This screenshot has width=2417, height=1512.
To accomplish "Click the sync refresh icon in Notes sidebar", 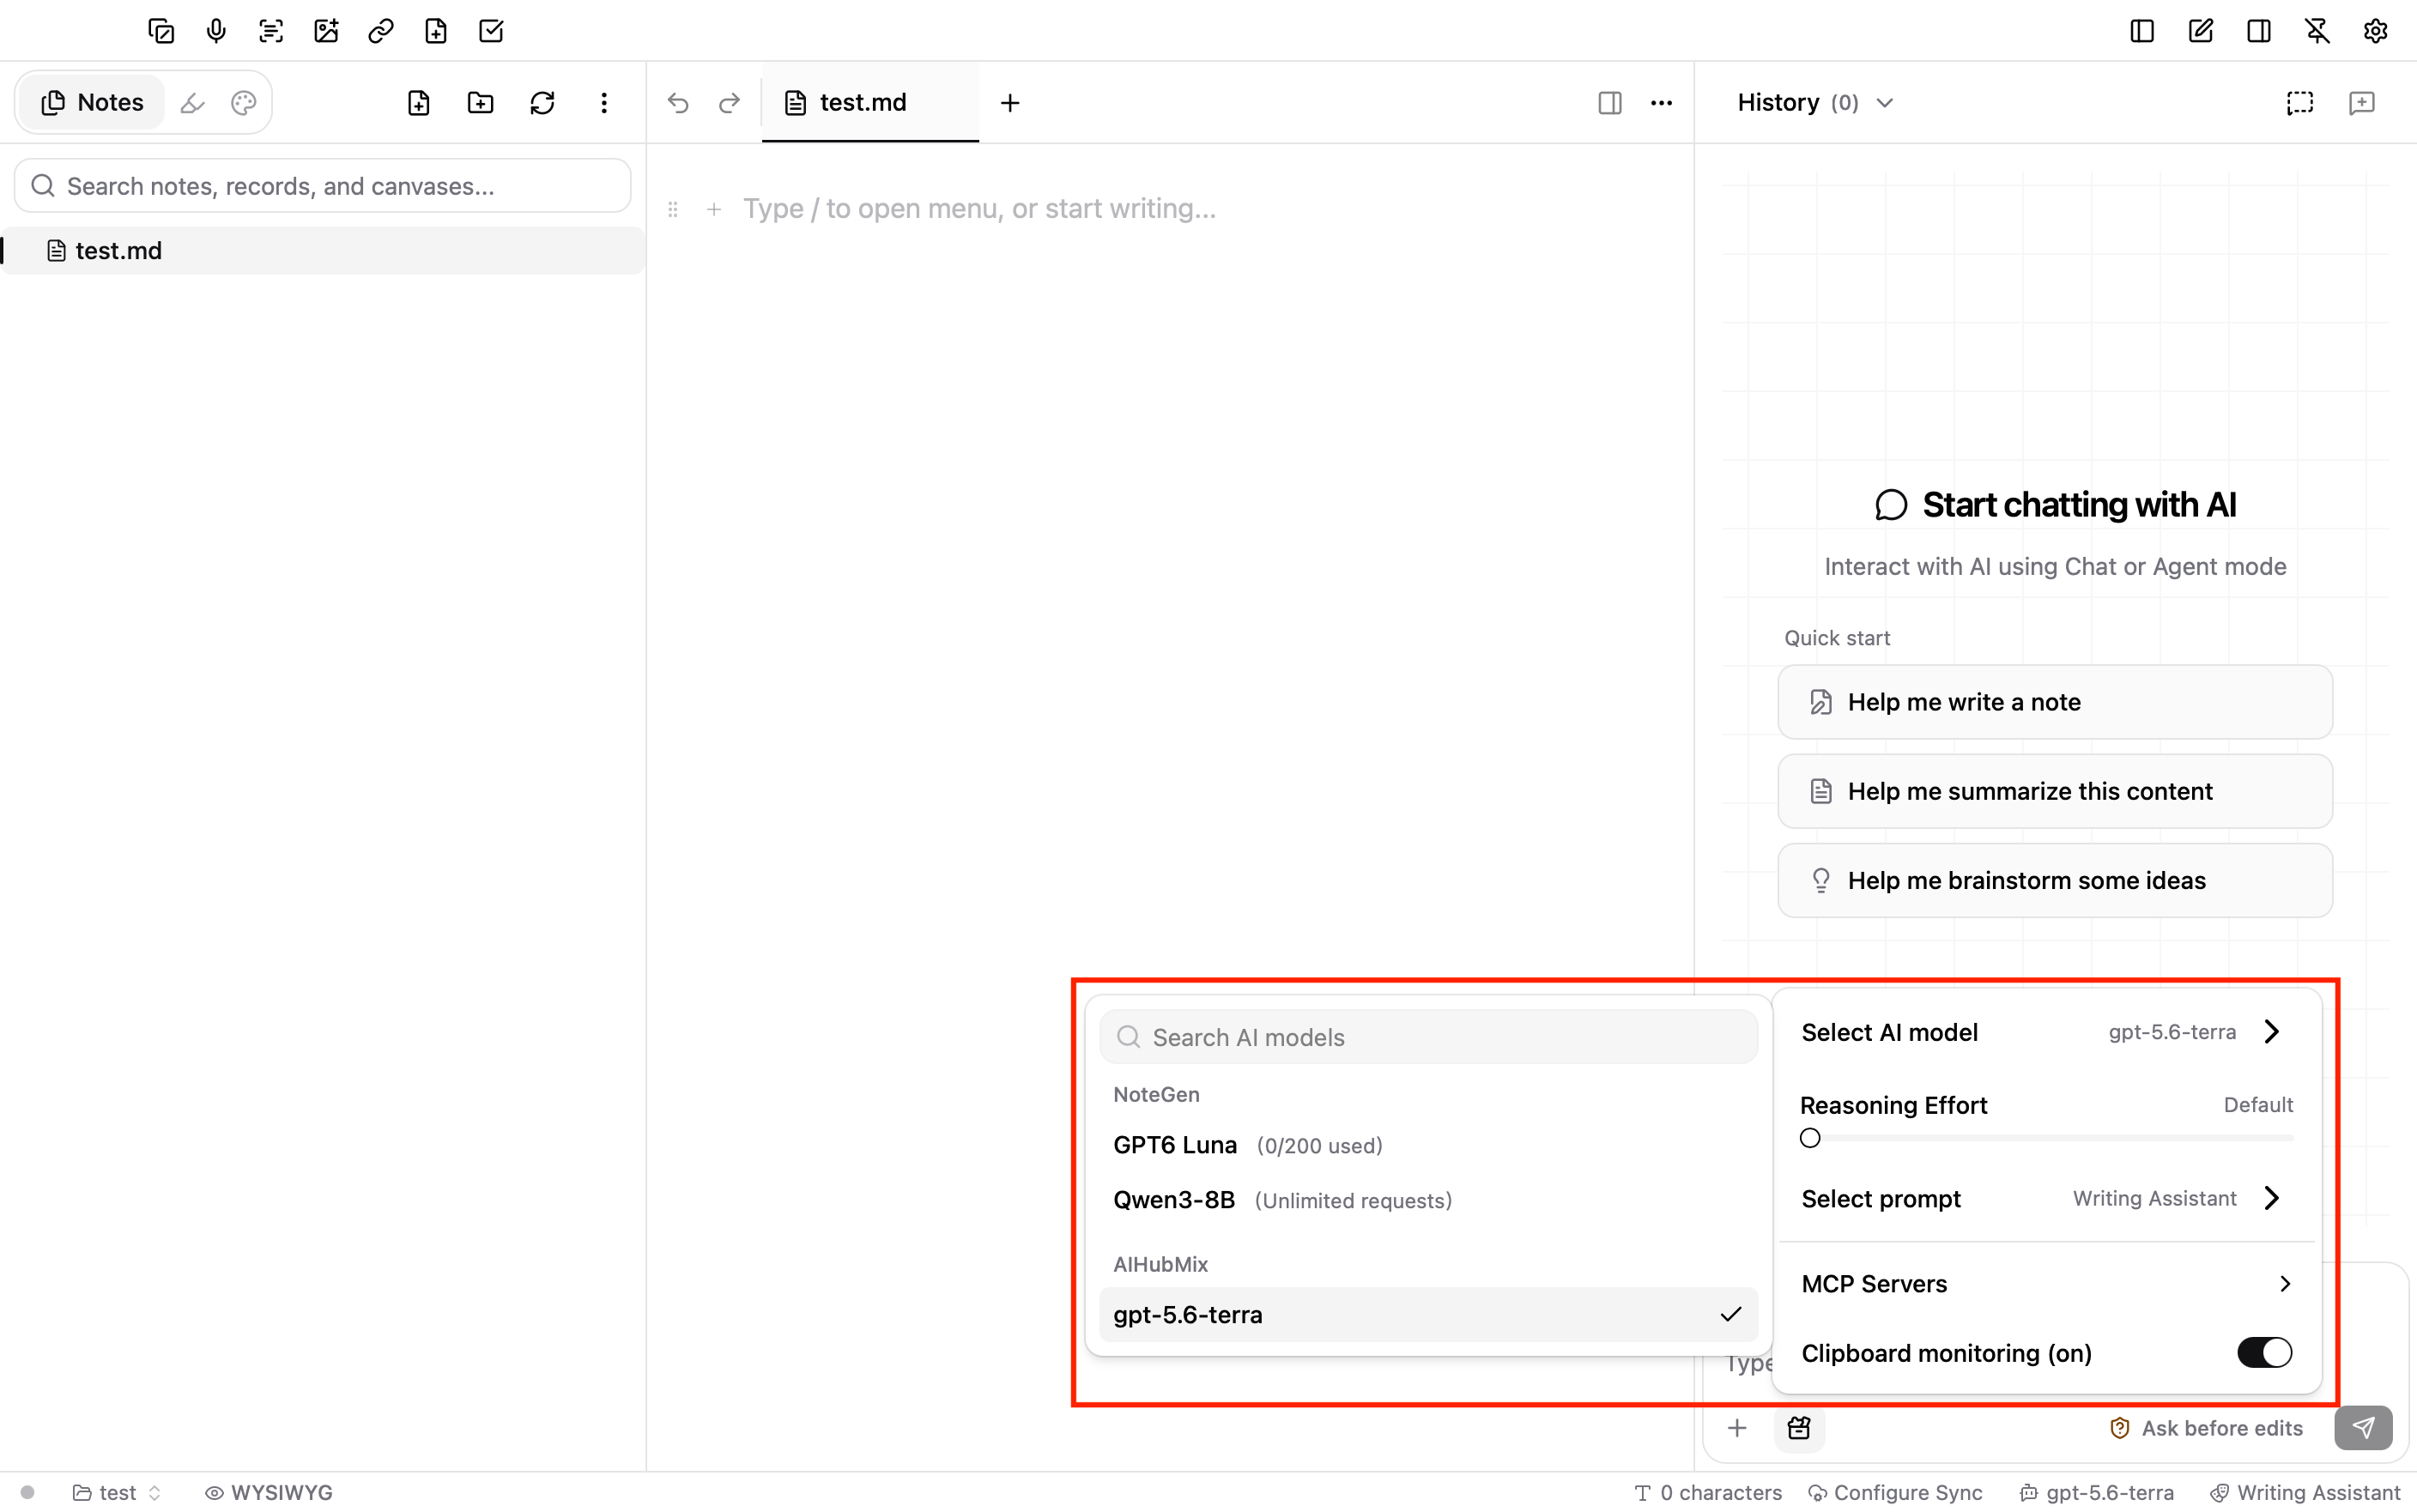I will coord(542,103).
